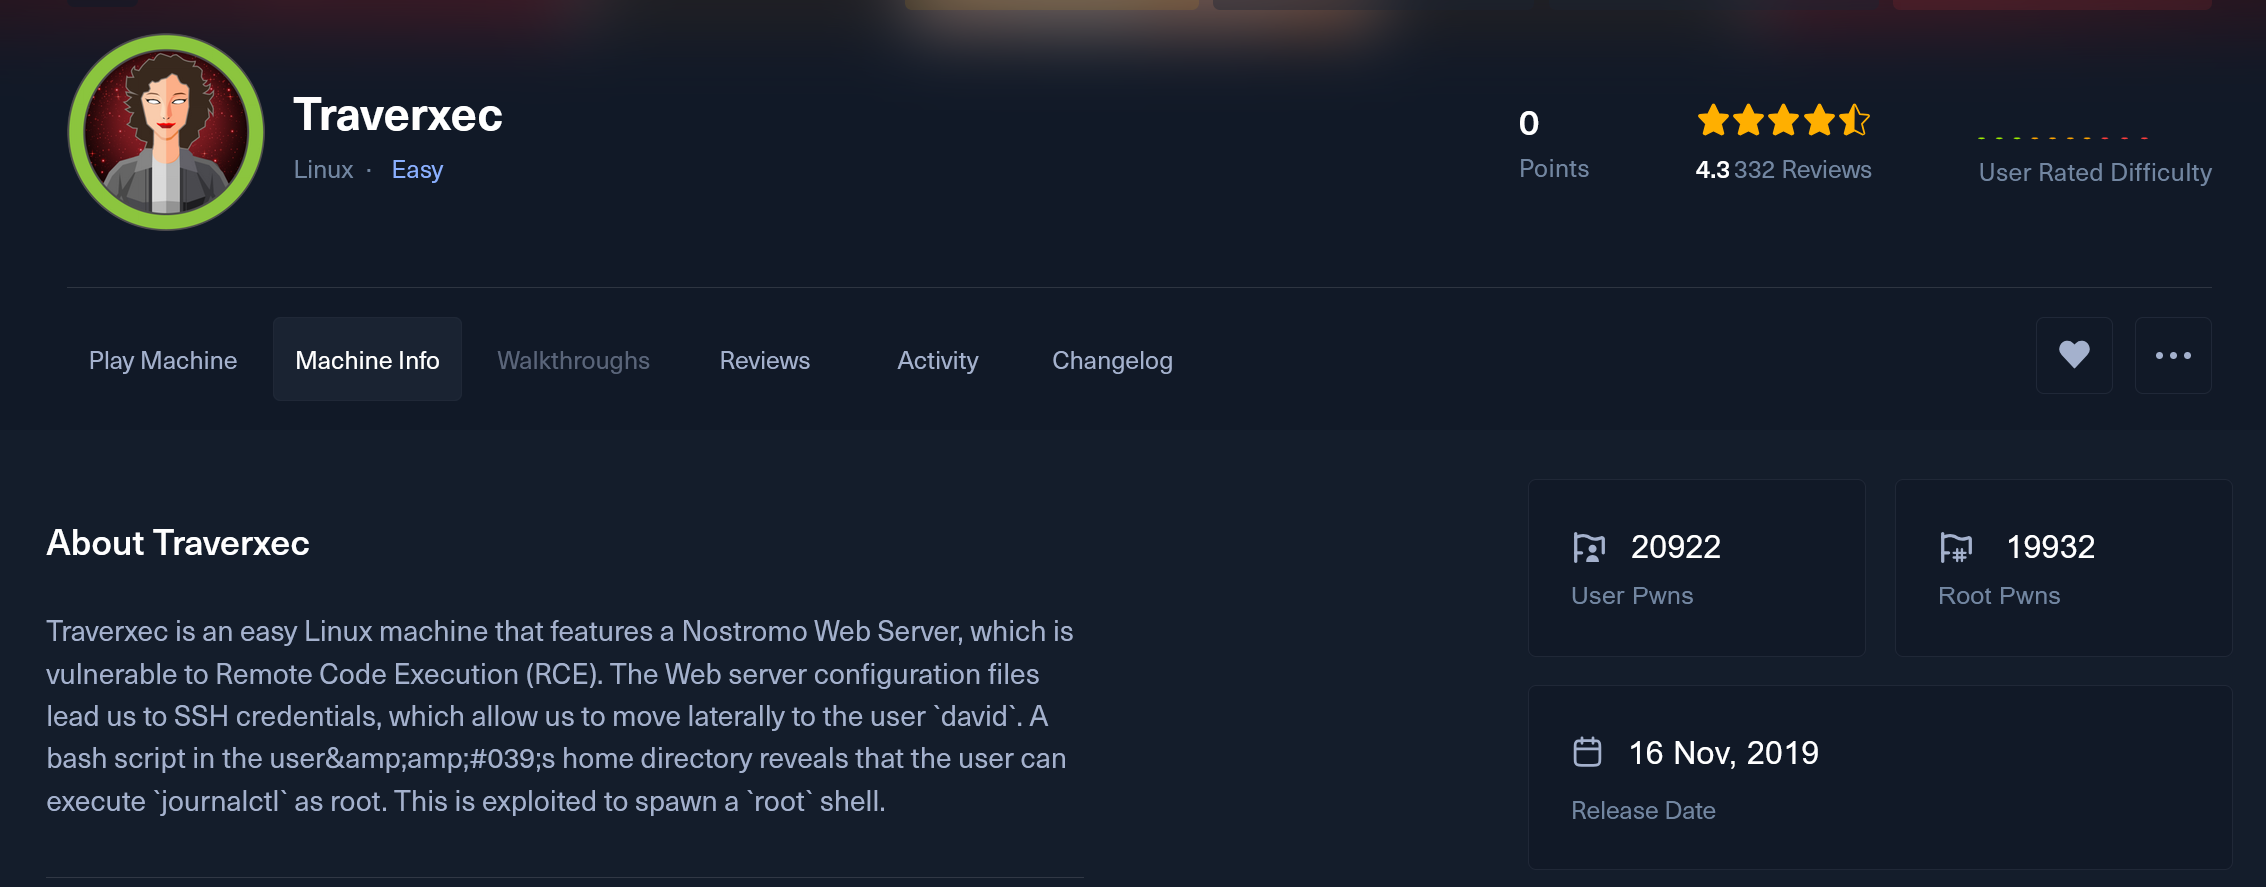Switch to the Play Machine tab
The height and width of the screenshot is (887, 2266).
point(163,360)
